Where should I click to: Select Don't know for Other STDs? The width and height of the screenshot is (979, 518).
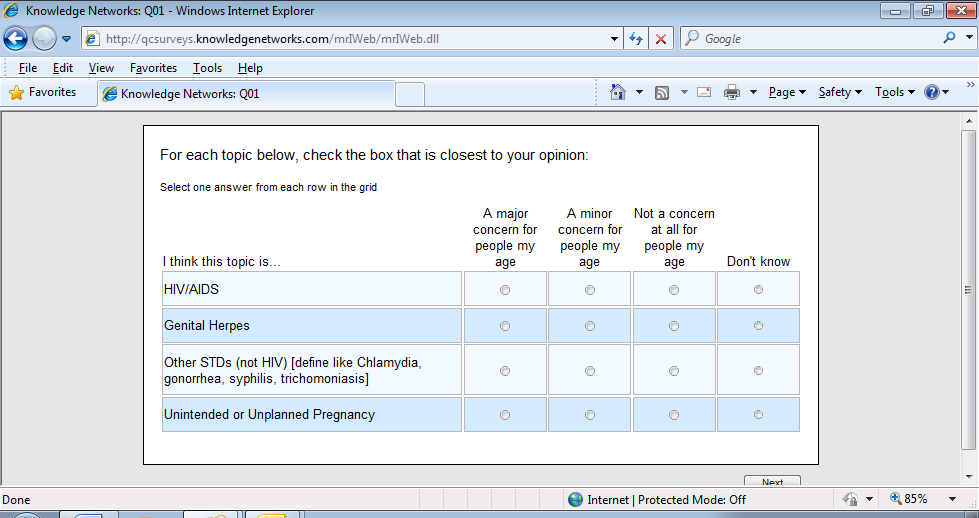pos(758,371)
